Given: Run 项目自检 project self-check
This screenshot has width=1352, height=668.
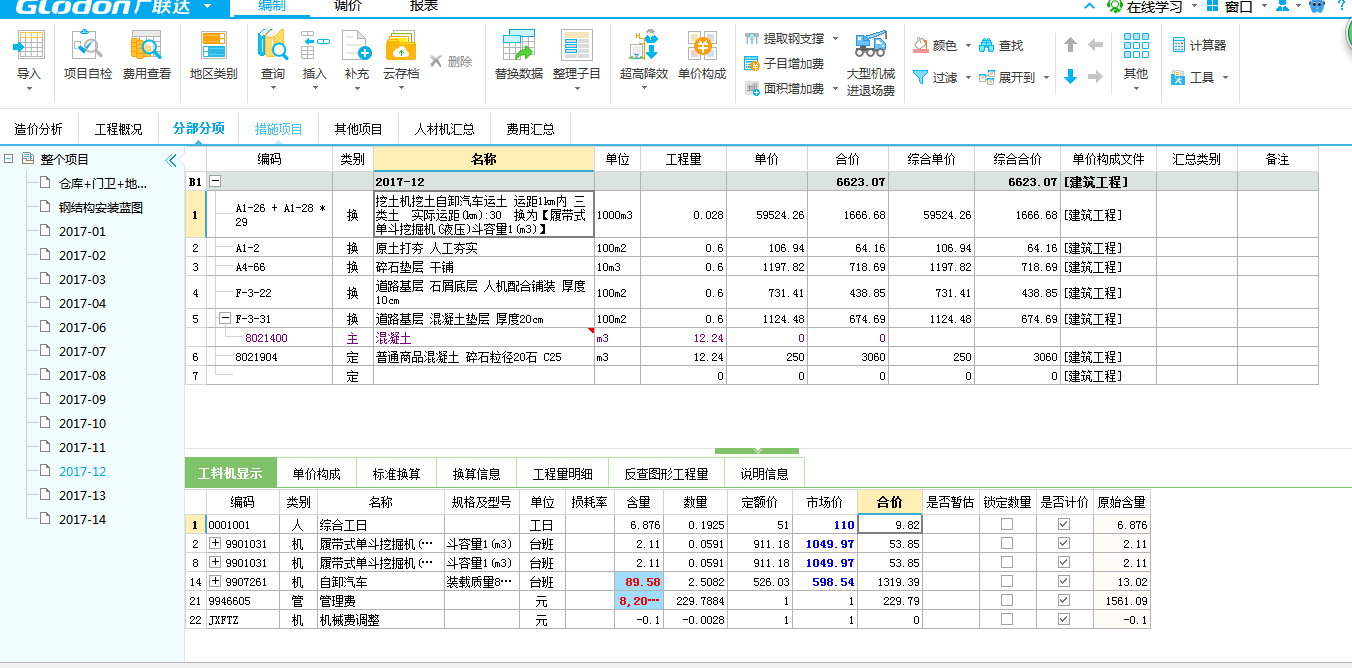Looking at the screenshot, I should pyautogui.click(x=88, y=56).
